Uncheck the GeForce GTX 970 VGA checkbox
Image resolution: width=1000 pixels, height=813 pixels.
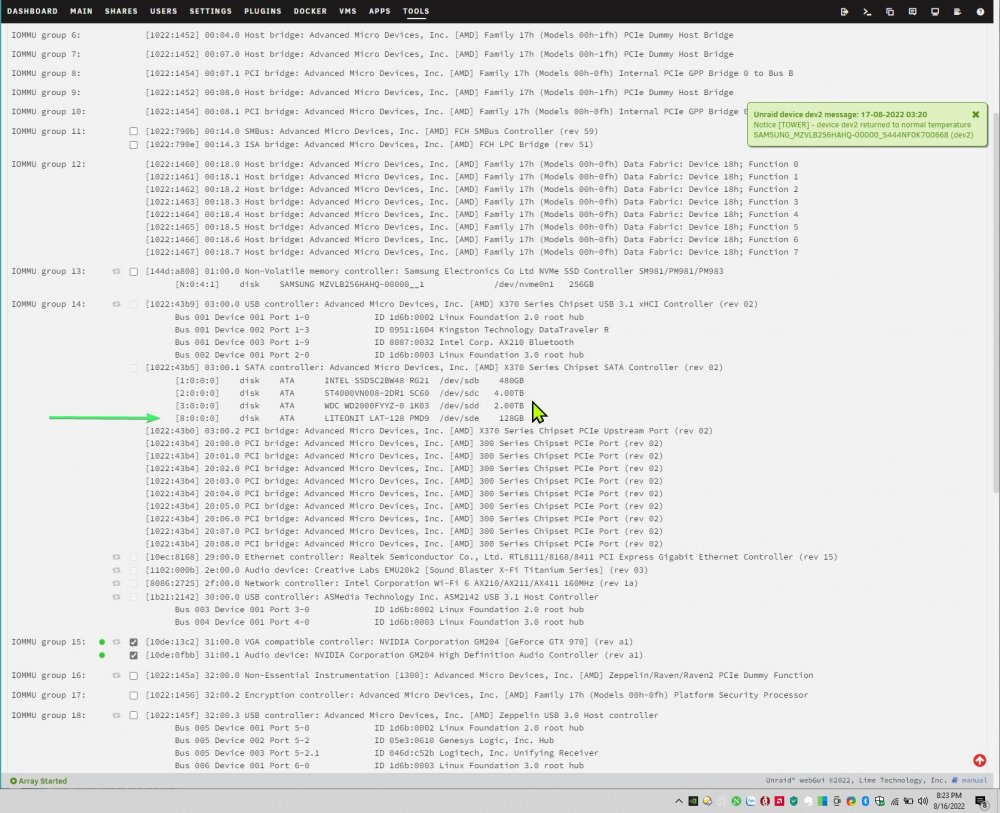133,642
